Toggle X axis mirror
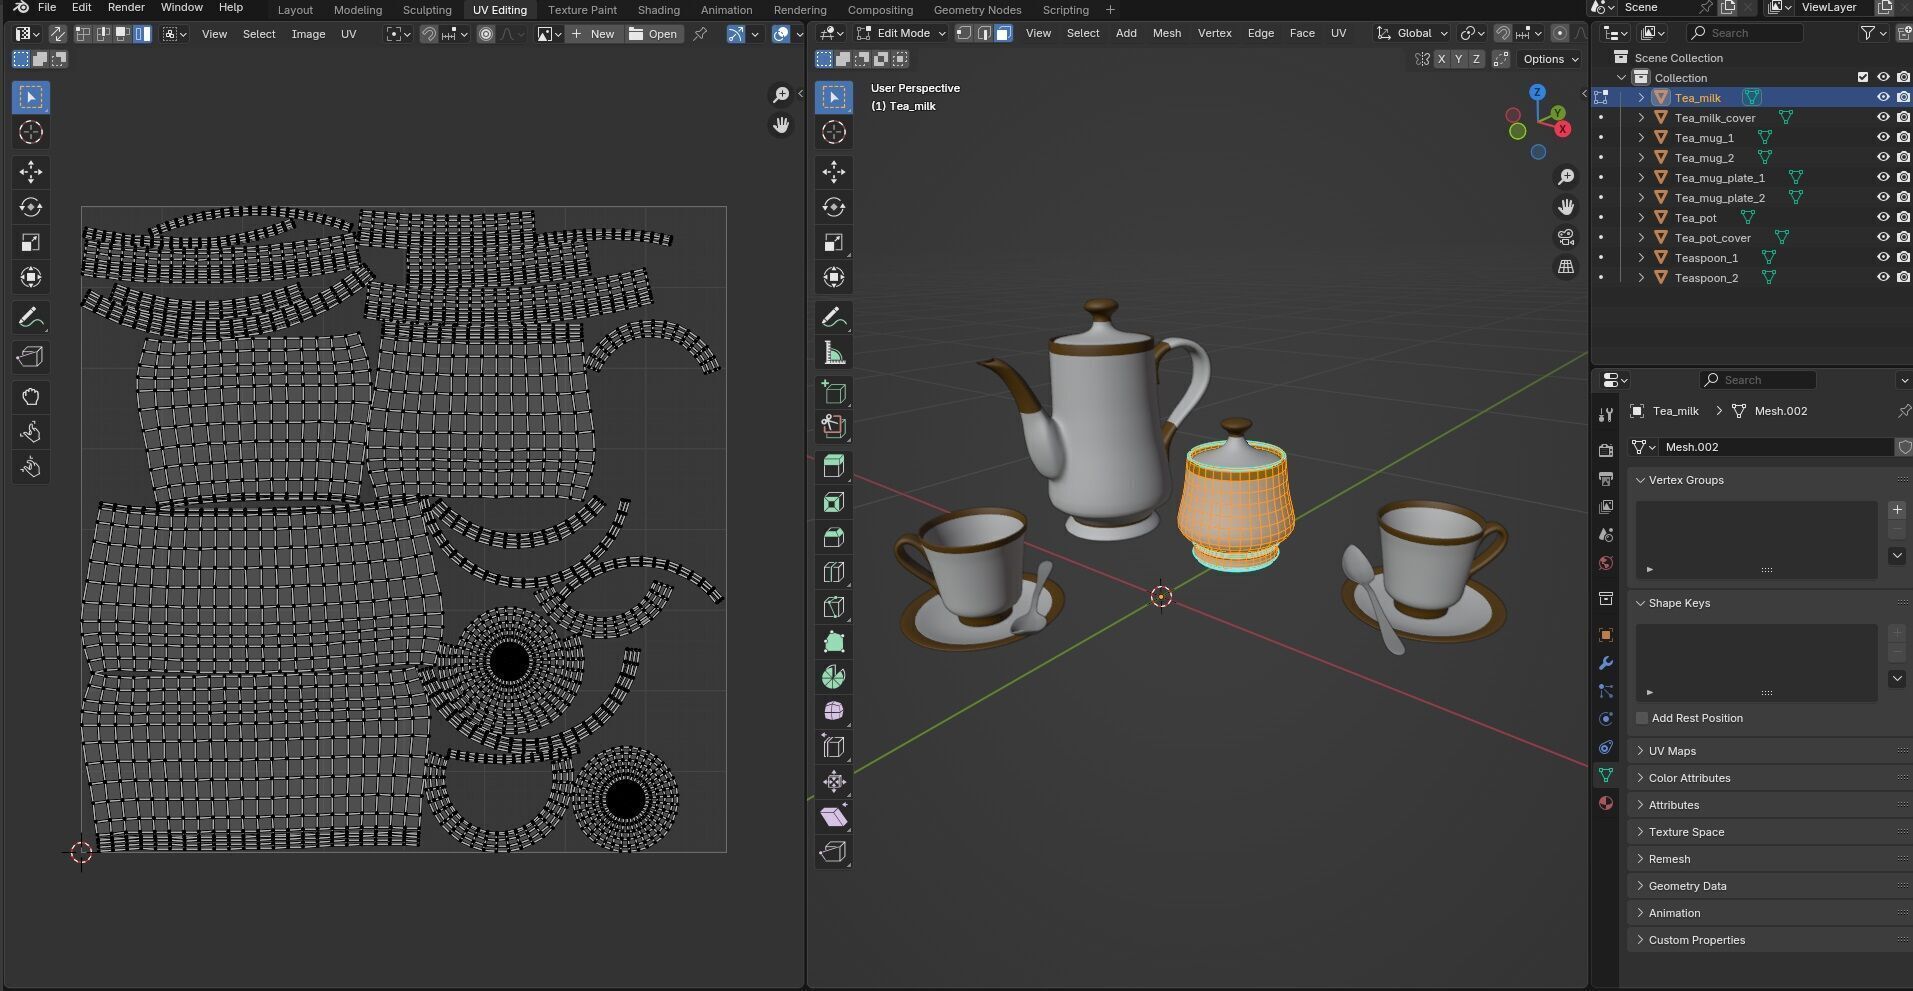Screen dimensions: 1913x991 click(x=1441, y=59)
